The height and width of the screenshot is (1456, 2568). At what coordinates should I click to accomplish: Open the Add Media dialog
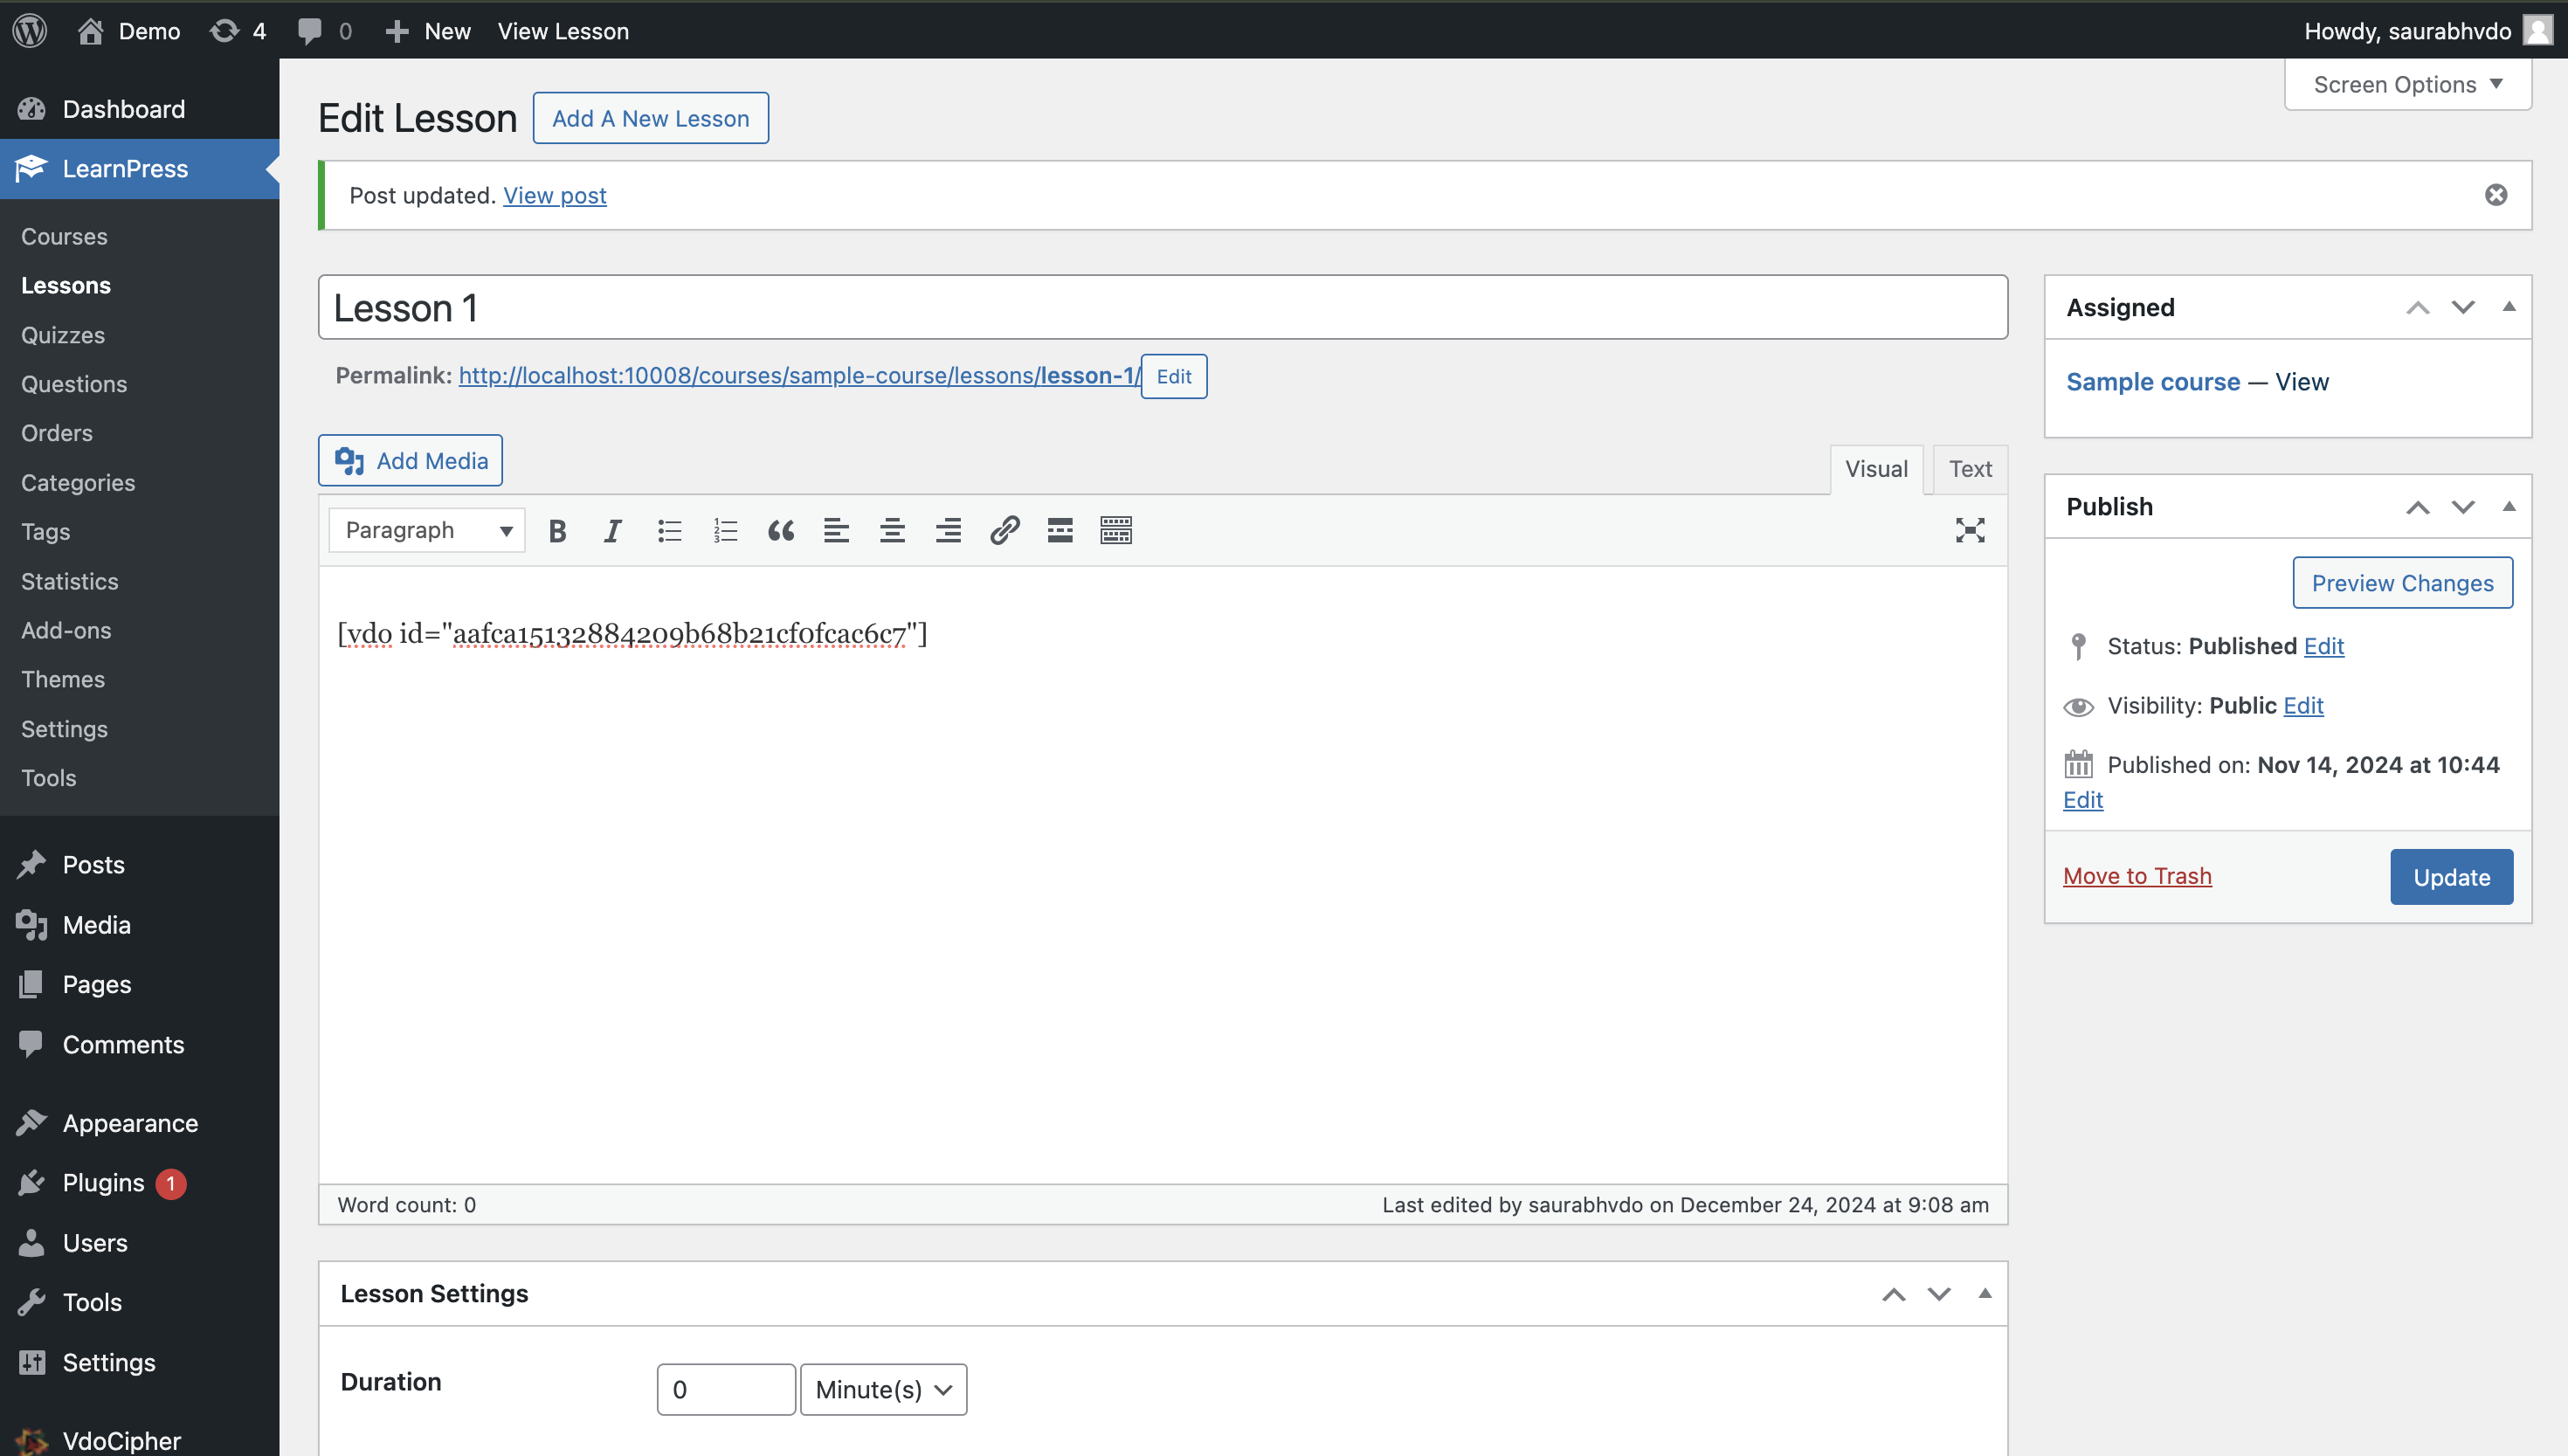tap(409, 460)
